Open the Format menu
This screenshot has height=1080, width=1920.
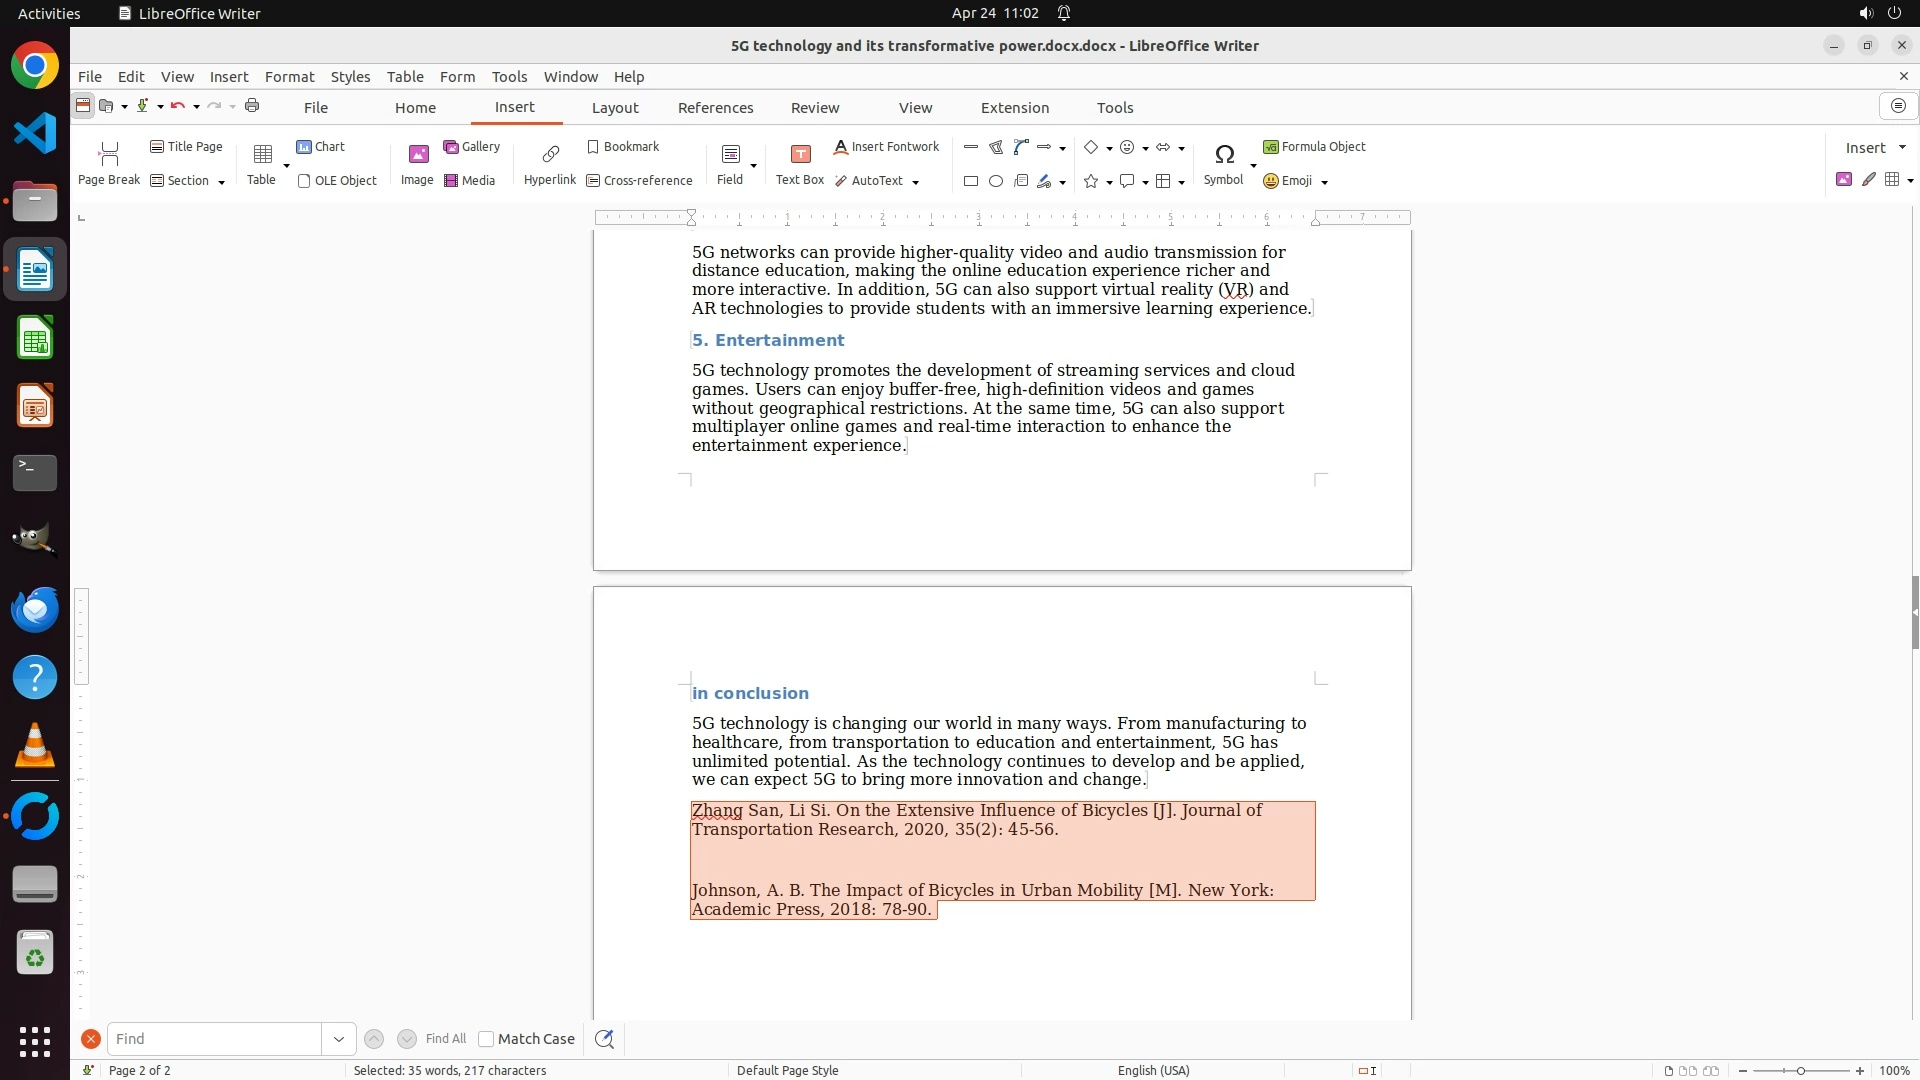pos(289,77)
